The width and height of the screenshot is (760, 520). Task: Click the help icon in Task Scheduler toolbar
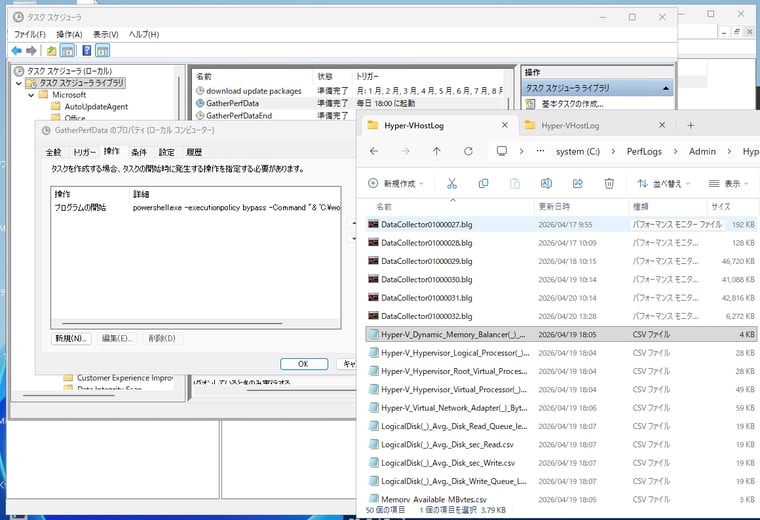click(x=87, y=50)
